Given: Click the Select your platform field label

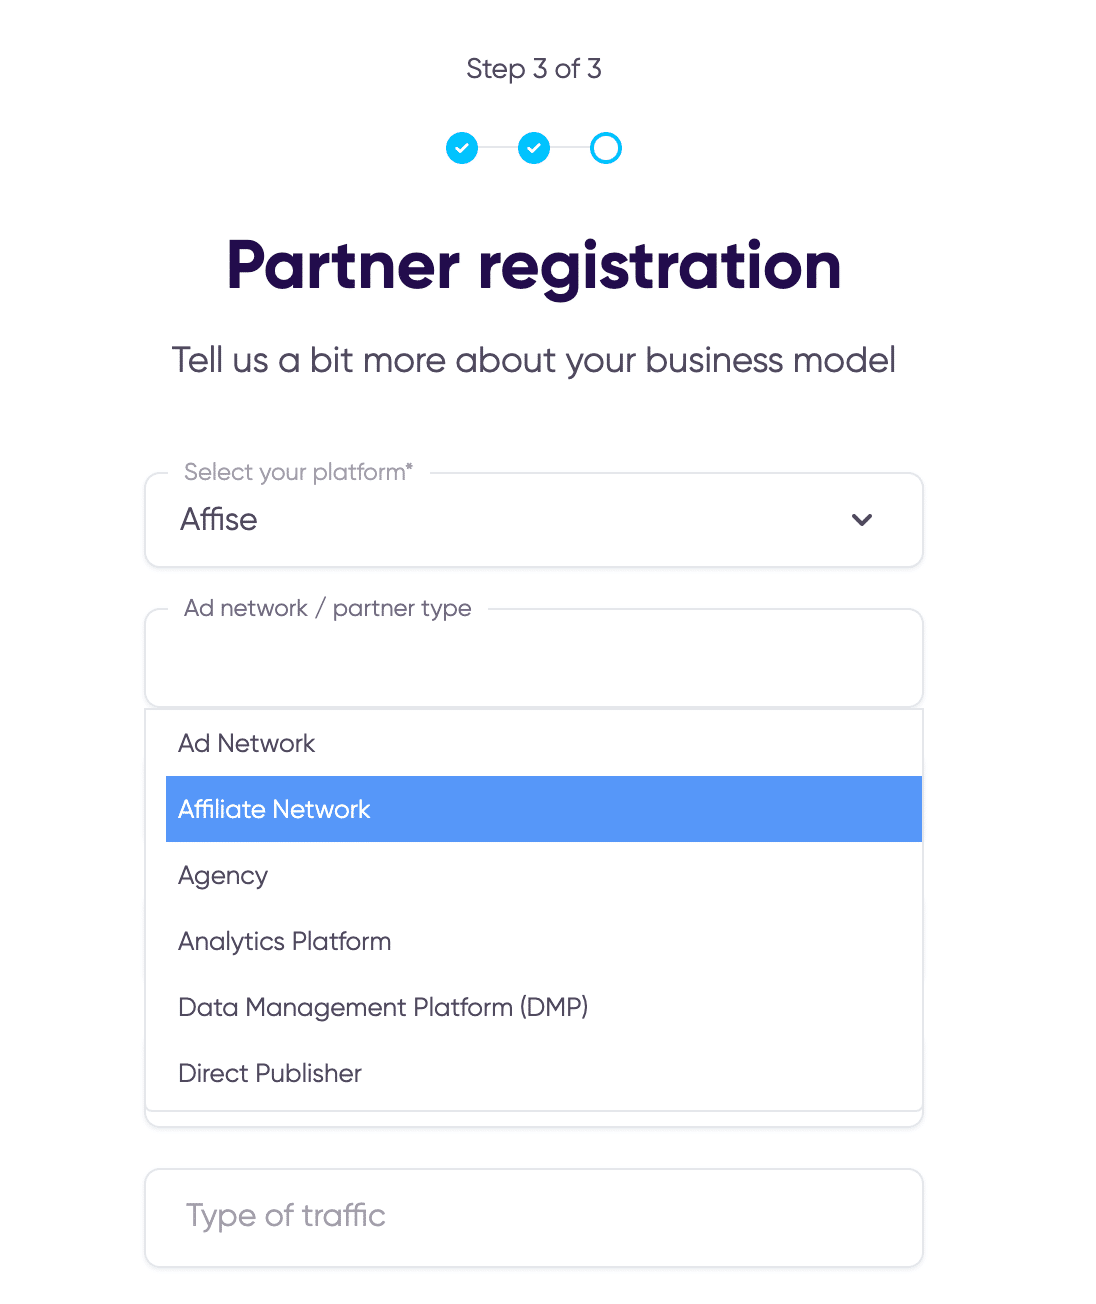Looking at the screenshot, I should click(298, 472).
